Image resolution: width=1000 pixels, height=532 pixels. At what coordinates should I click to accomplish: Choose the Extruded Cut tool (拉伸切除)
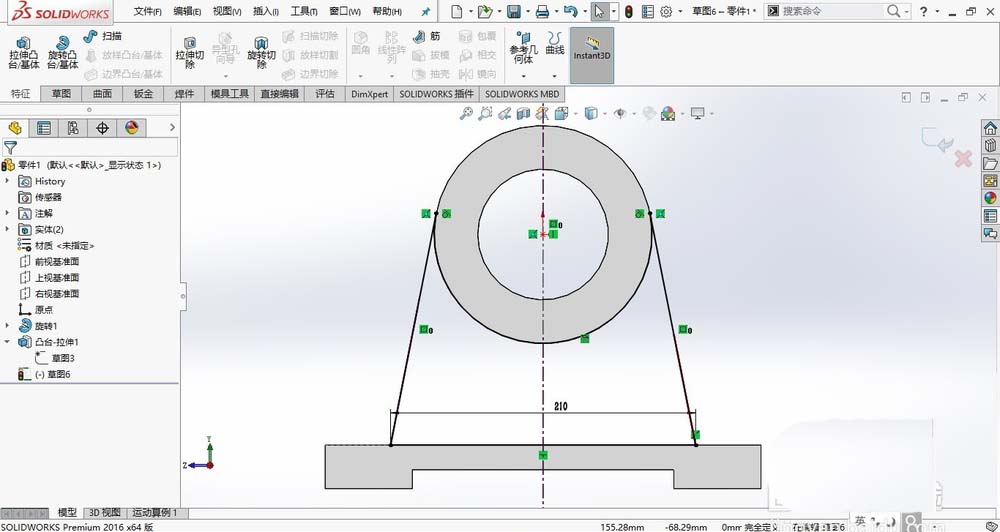click(189, 52)
